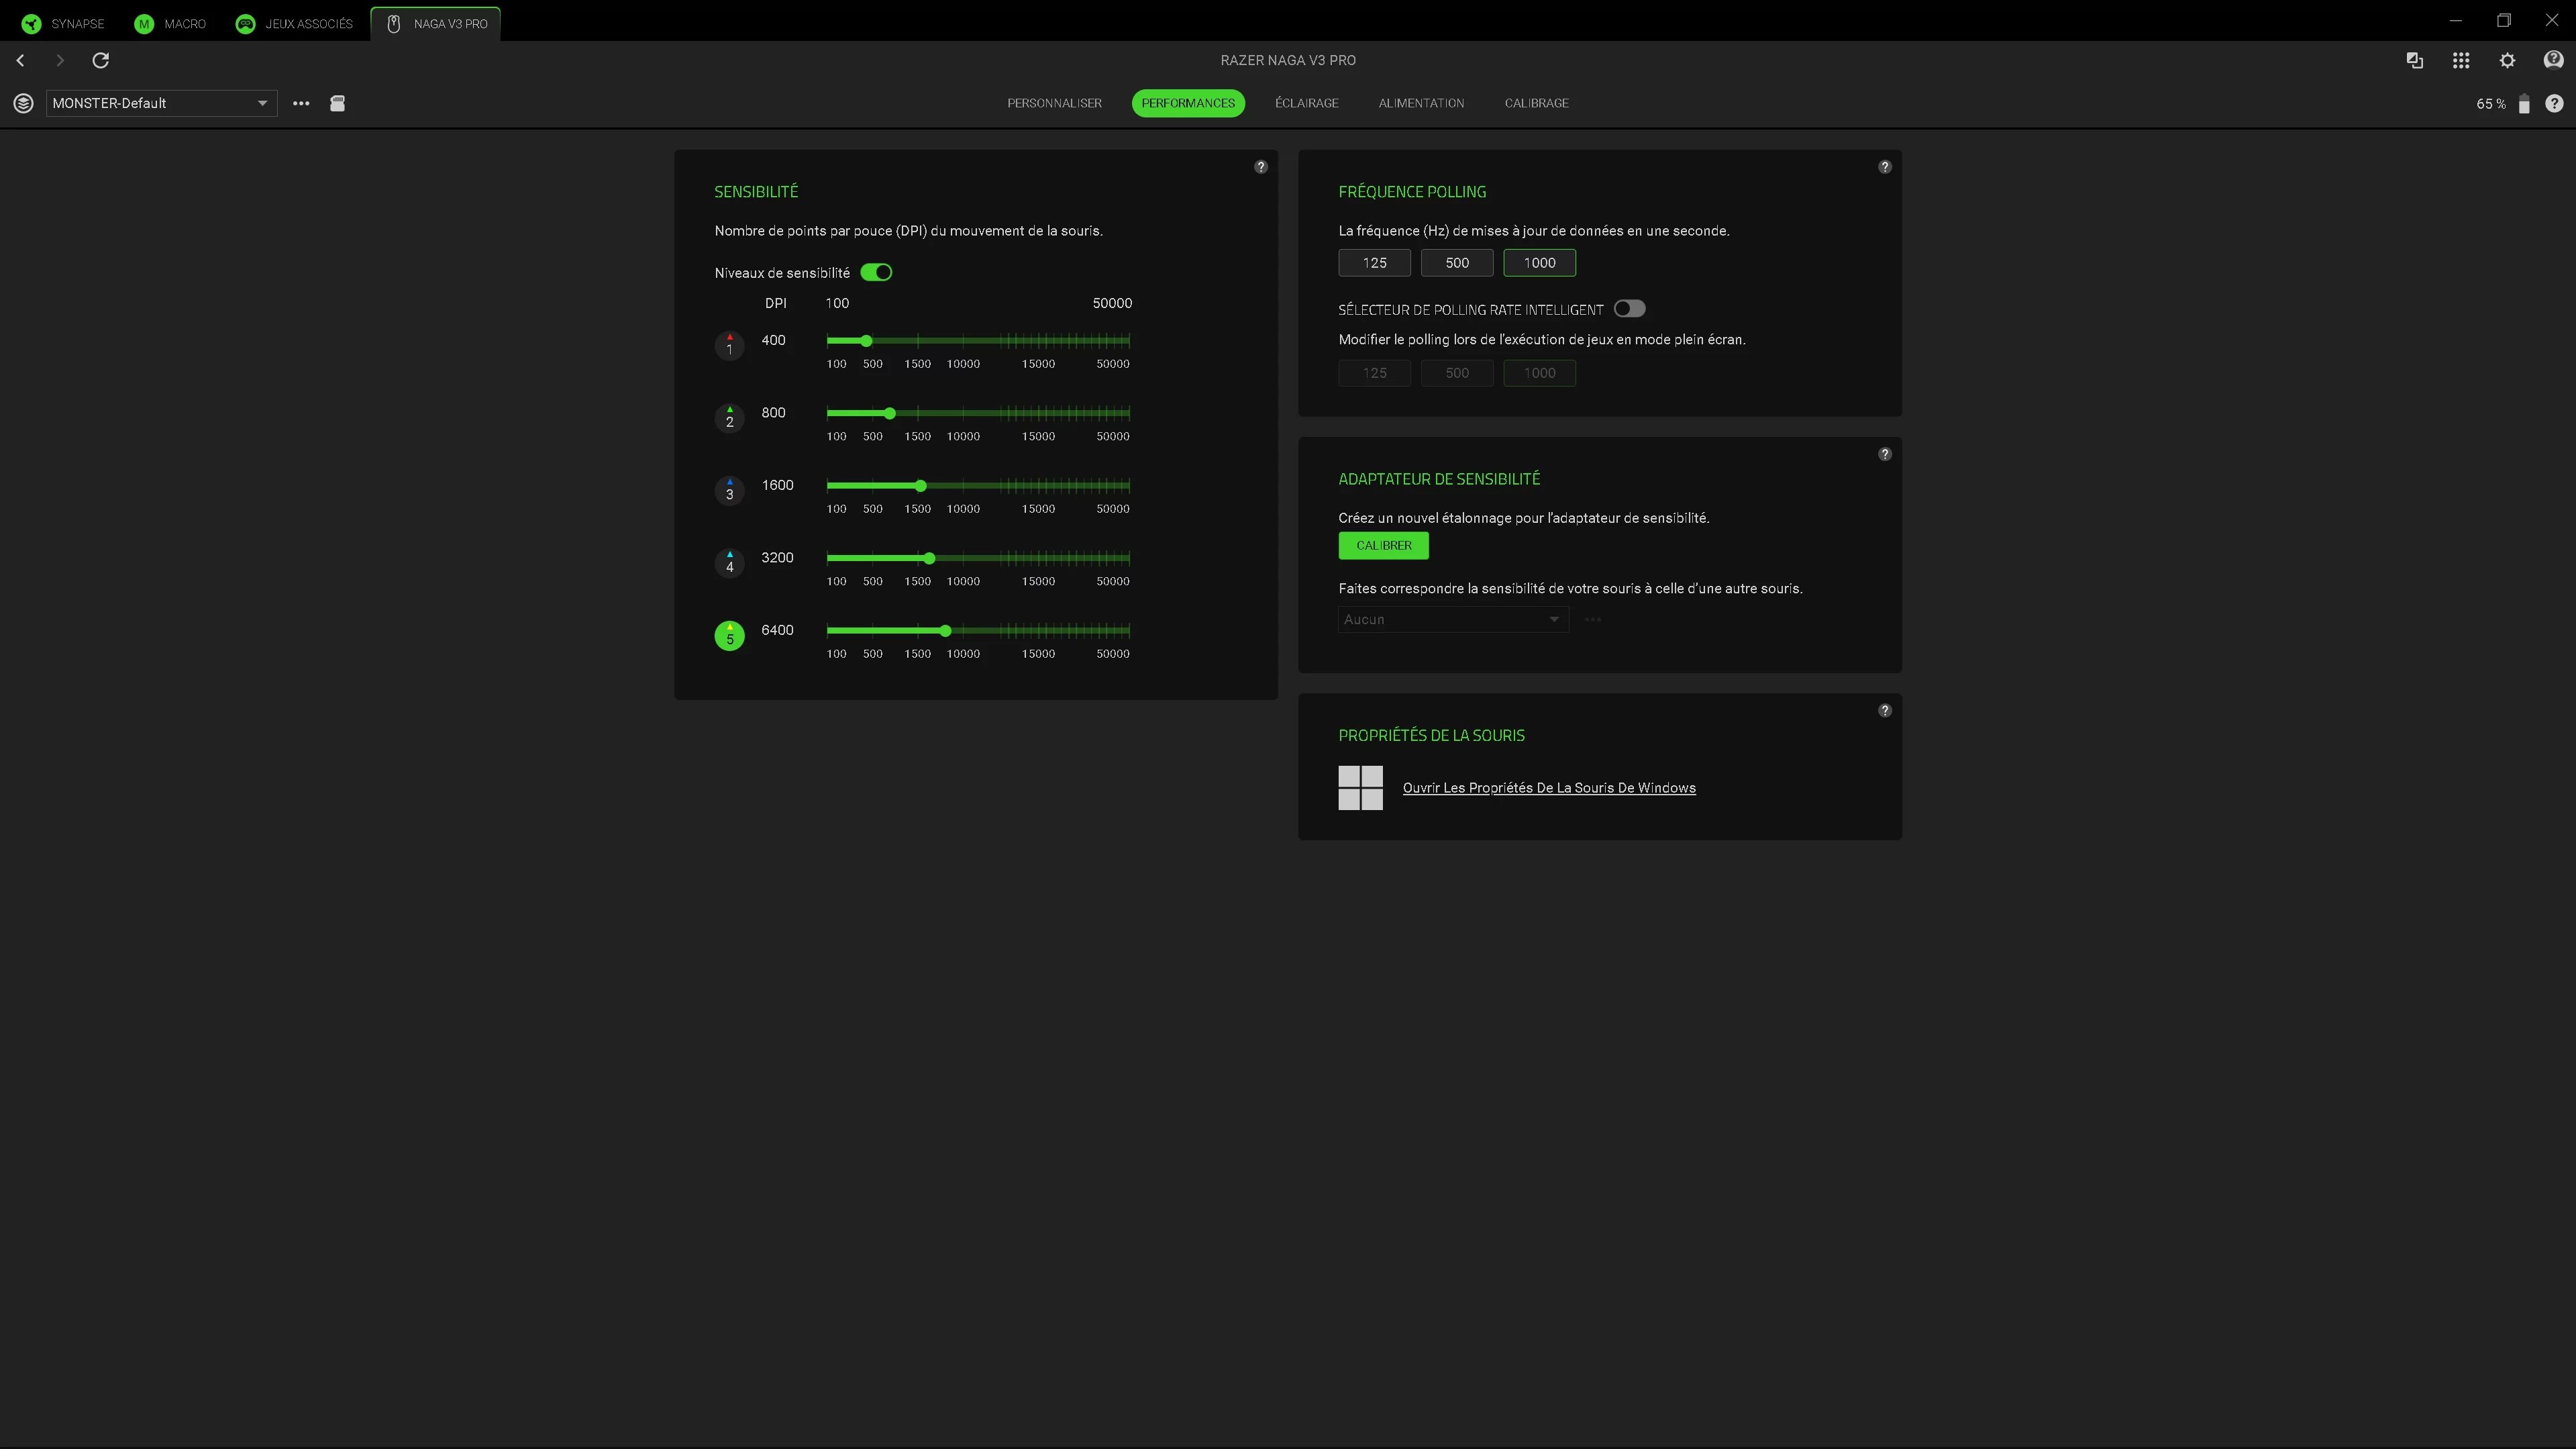Show help for Propriétés de la Souris

[1885, 711]
